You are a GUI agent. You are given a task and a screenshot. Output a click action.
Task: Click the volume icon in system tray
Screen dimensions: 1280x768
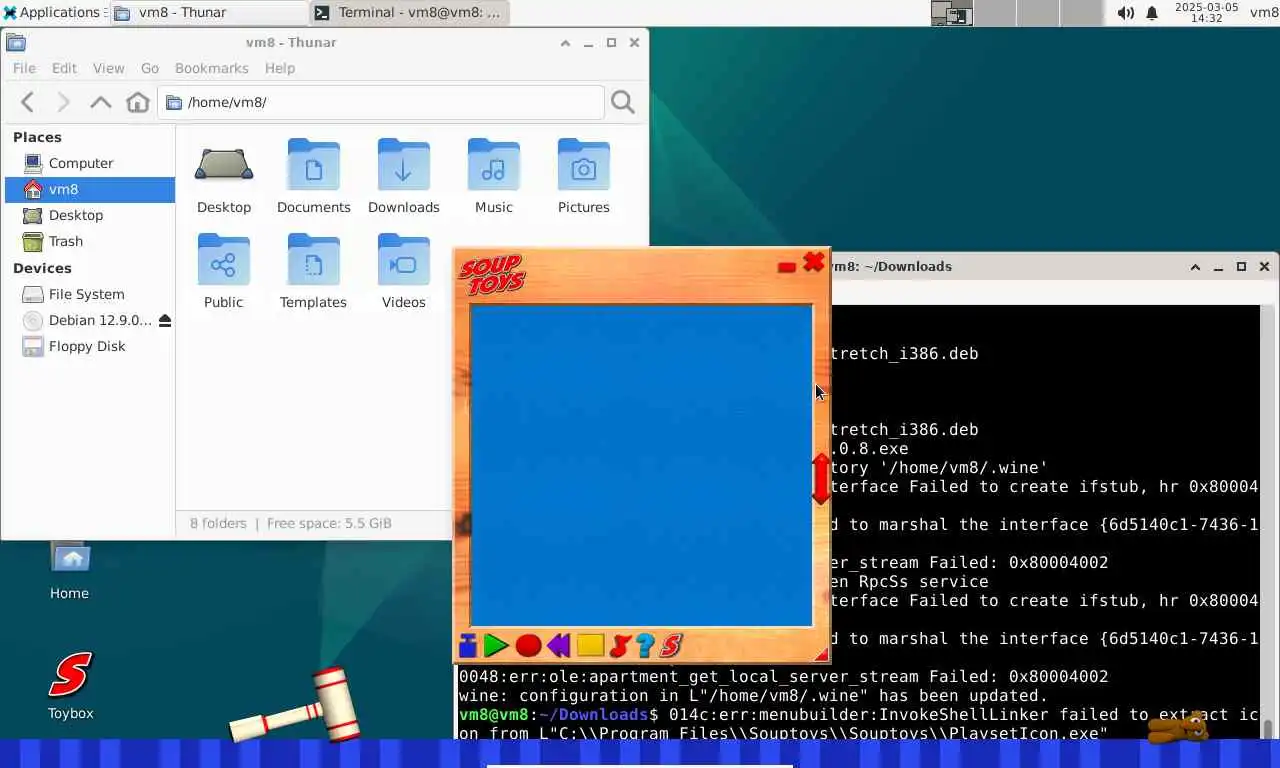1126,13
